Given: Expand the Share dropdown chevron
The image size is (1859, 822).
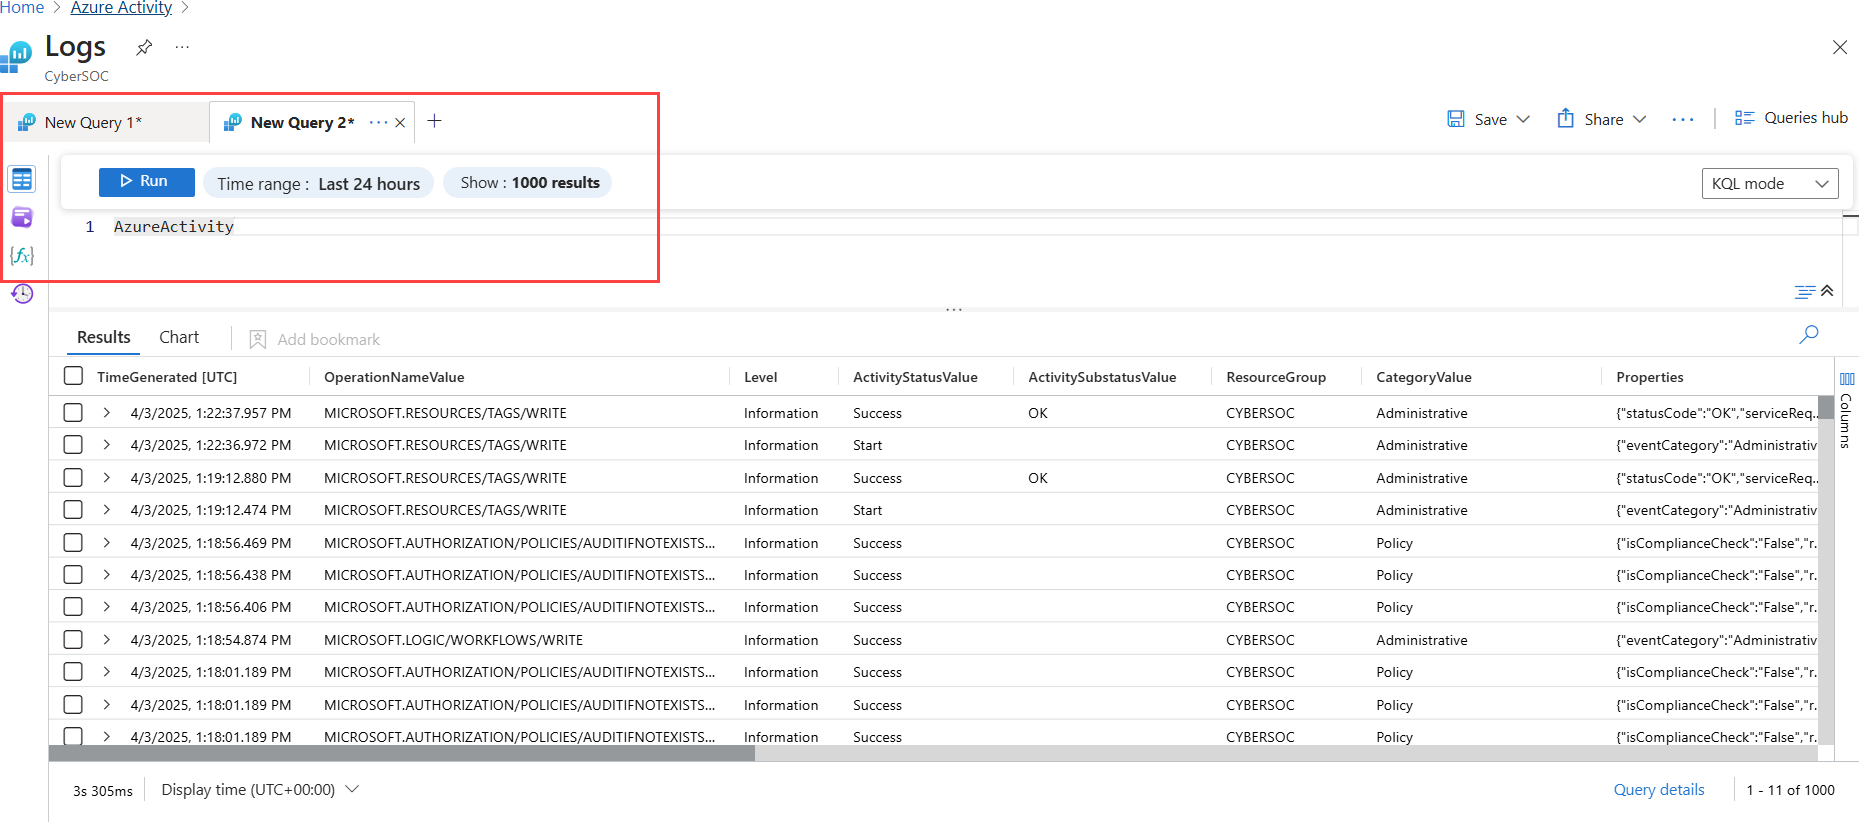Looking at the screenshot, I should [x=1639, y=120].
